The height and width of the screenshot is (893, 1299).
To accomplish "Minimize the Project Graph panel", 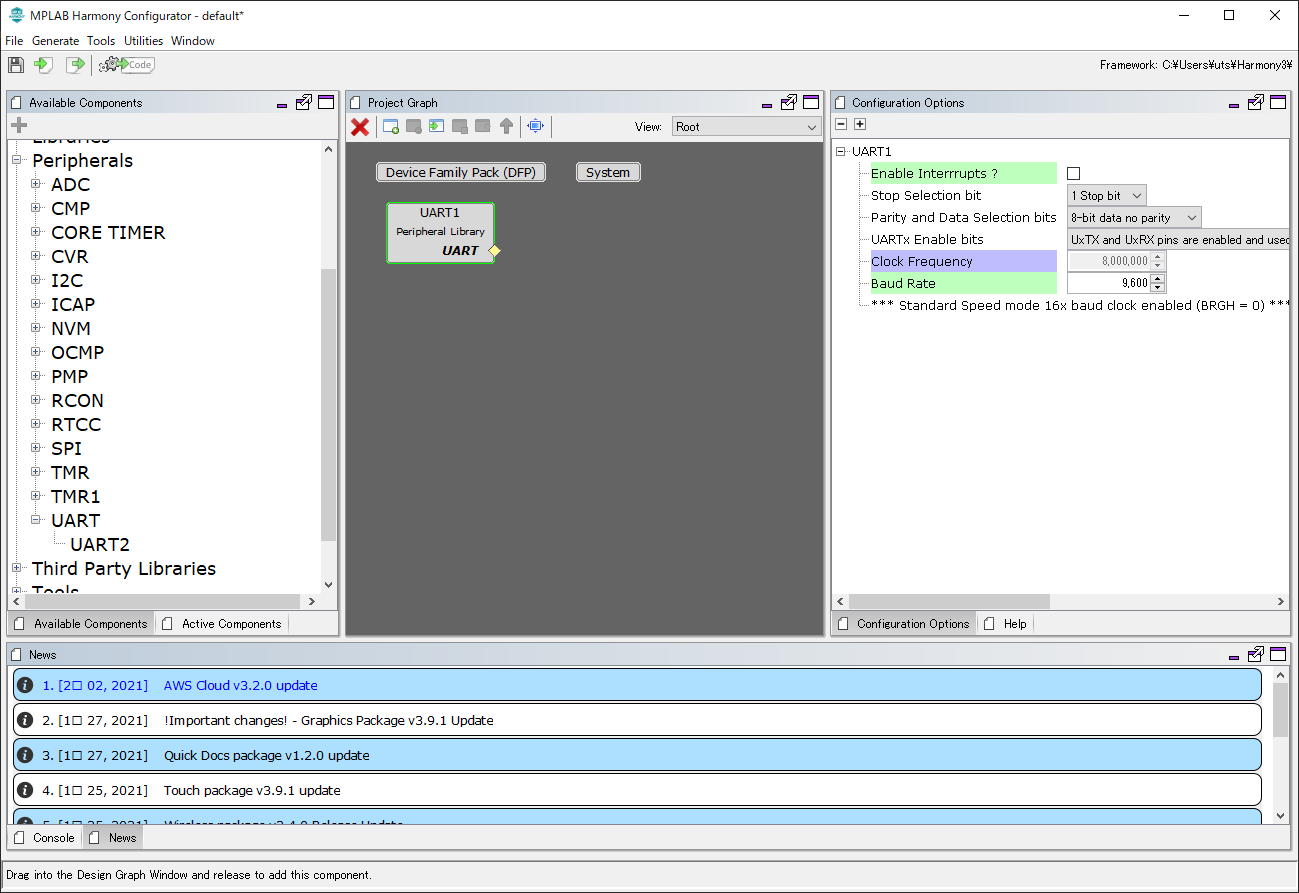I will [x=767, y=104].
